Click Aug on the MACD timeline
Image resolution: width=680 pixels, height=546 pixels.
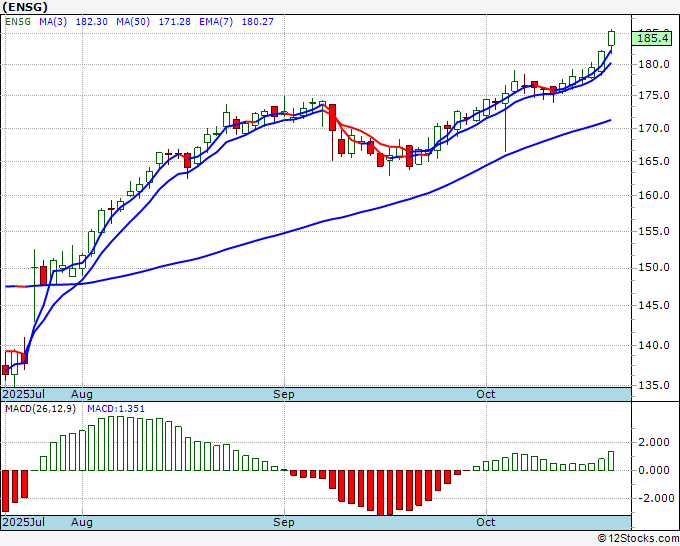[82, 522]
